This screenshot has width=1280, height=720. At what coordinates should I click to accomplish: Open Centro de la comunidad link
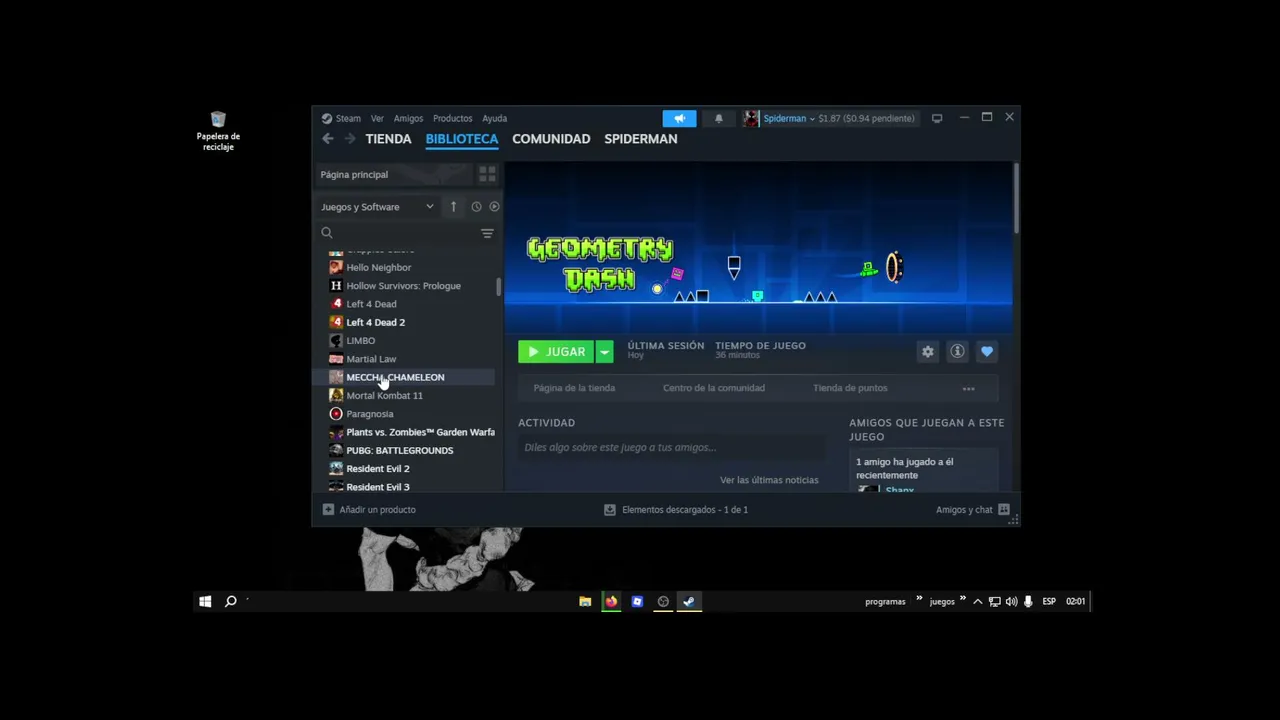tap(714, 388)
